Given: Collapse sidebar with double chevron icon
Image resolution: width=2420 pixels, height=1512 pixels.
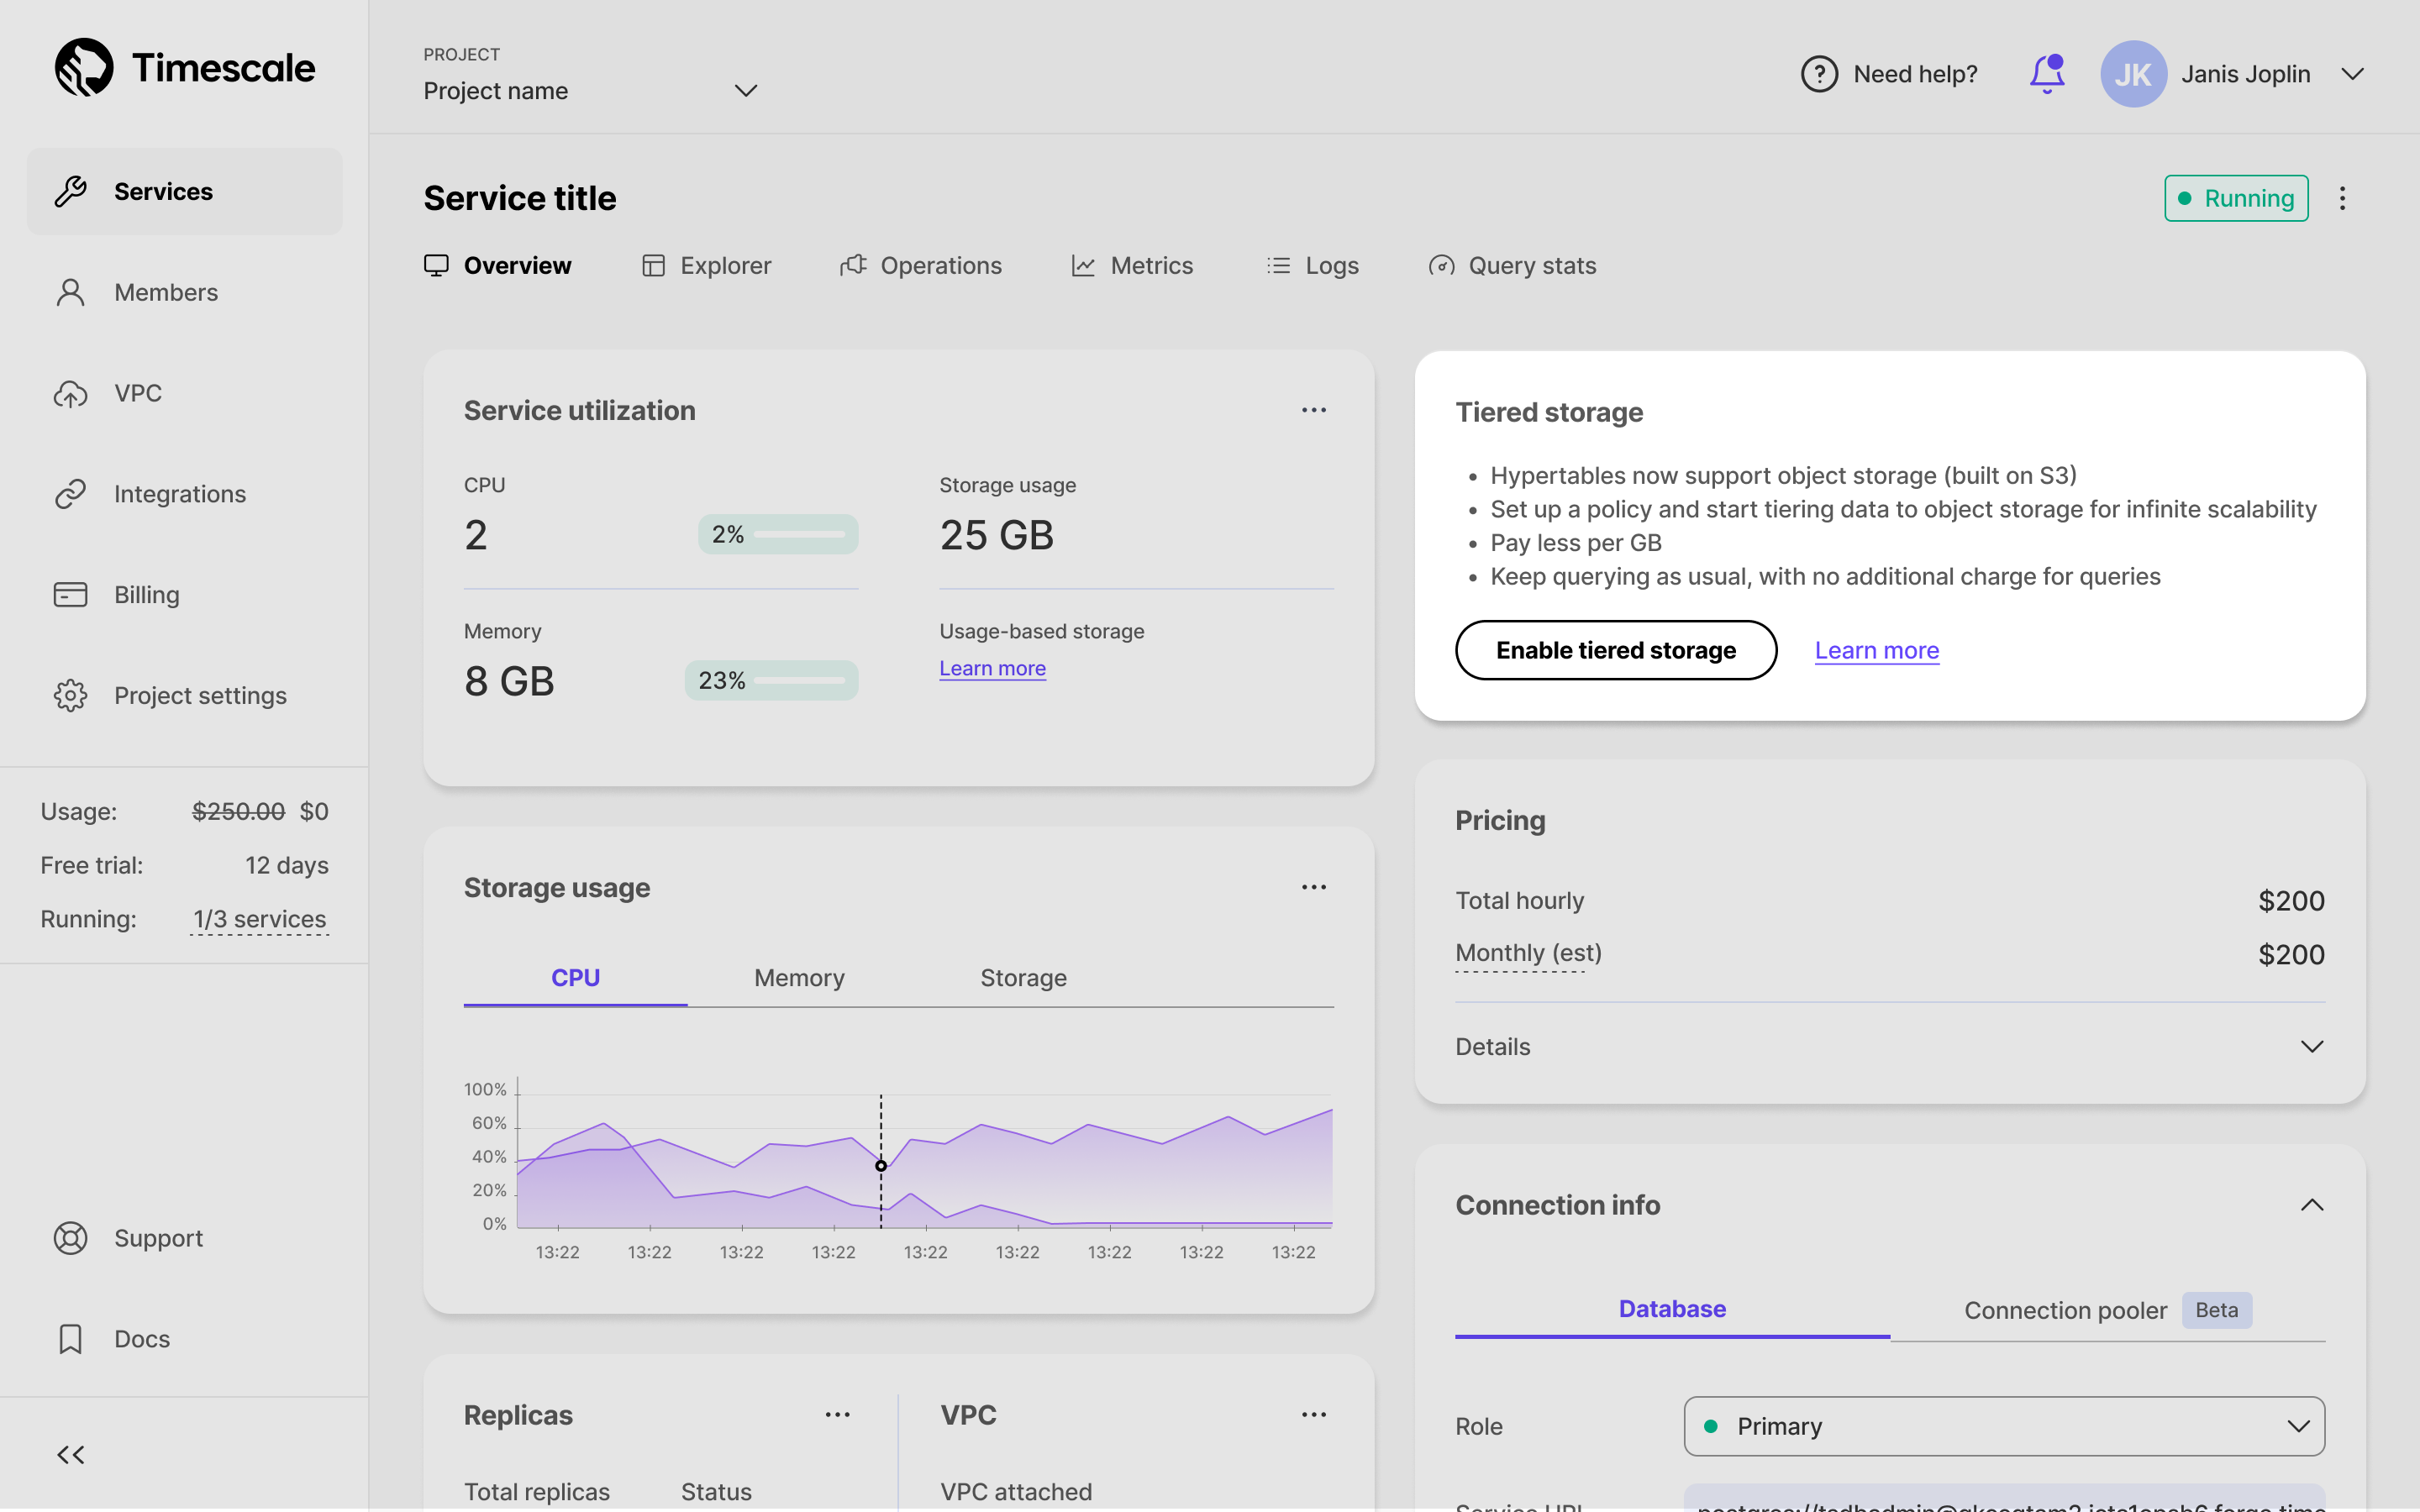Looking at the screenshot, I should pyautogui.click(x=70, y=1454).
